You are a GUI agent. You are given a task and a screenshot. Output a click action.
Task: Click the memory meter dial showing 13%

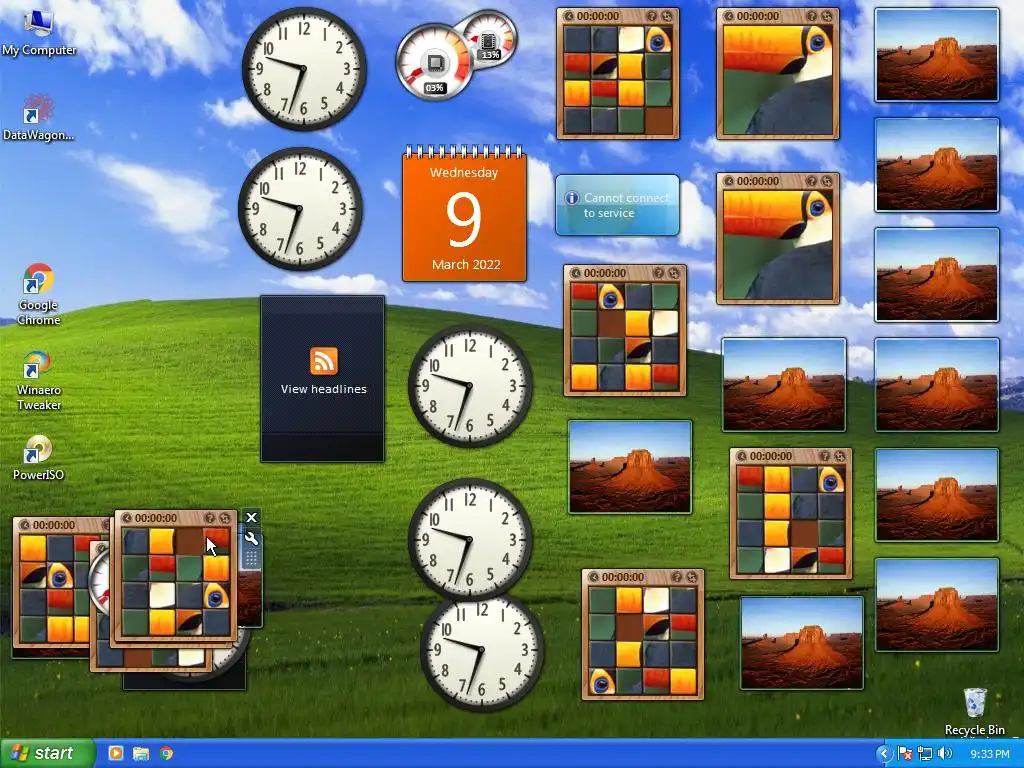[489, 41]
